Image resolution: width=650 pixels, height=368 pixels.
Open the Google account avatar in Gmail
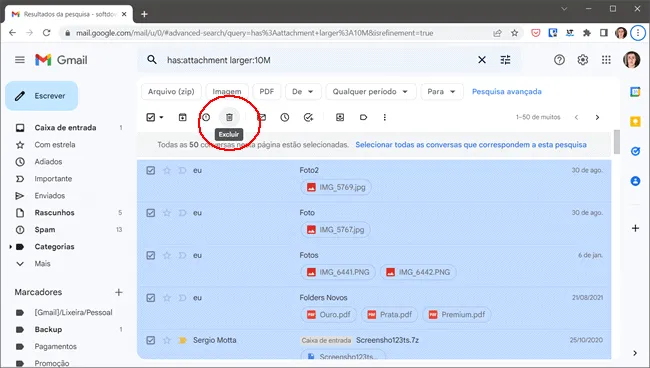[631, 60]
